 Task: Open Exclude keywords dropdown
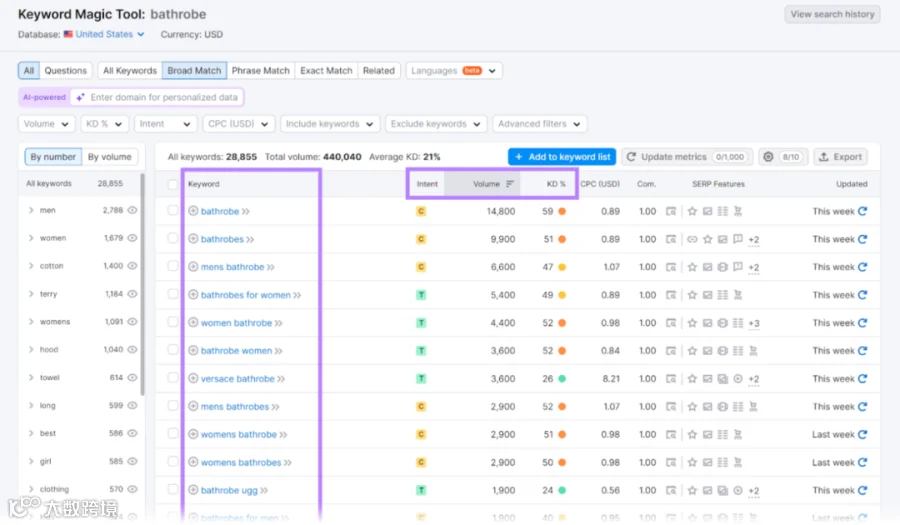point(436,124)
